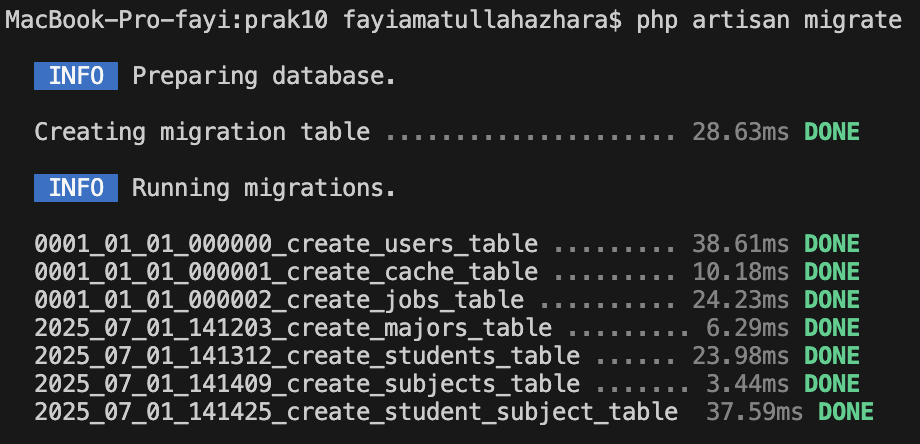Click the "php artisan migrate" command text
Viewport: 920px width, 444px height.
(x=768, y=20)
